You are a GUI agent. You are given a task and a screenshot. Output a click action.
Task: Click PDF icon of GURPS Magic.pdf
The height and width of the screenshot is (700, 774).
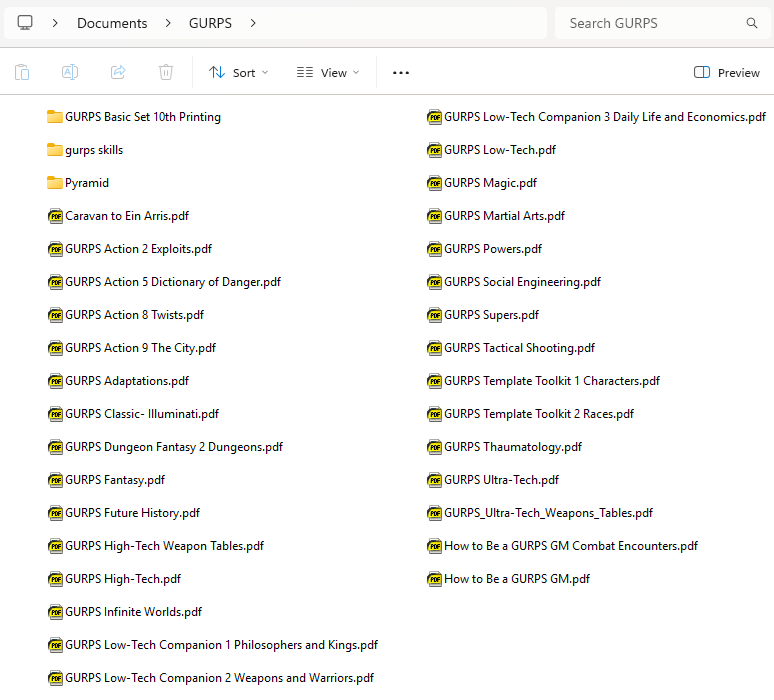coord(434,183)
